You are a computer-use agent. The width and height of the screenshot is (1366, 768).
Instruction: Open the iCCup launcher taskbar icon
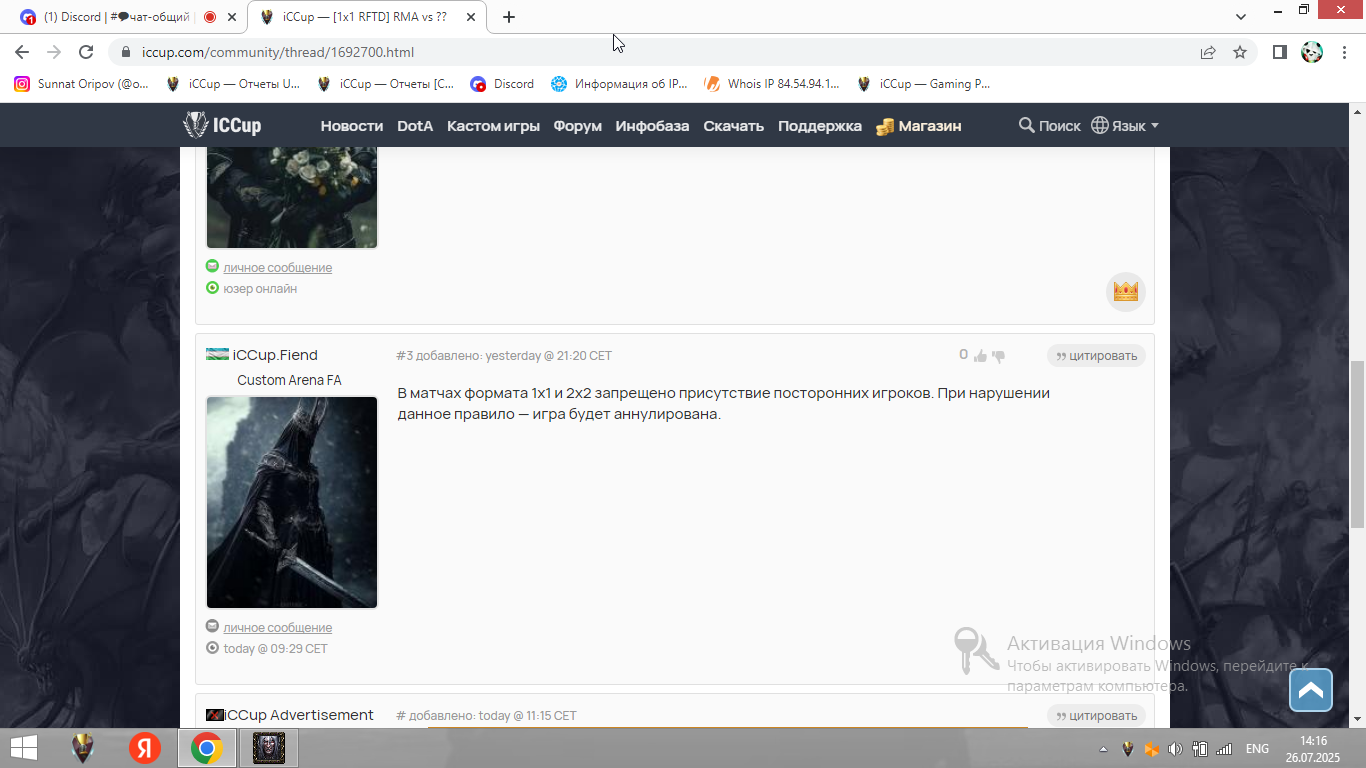pyautogui.click(x=84, y=748)
